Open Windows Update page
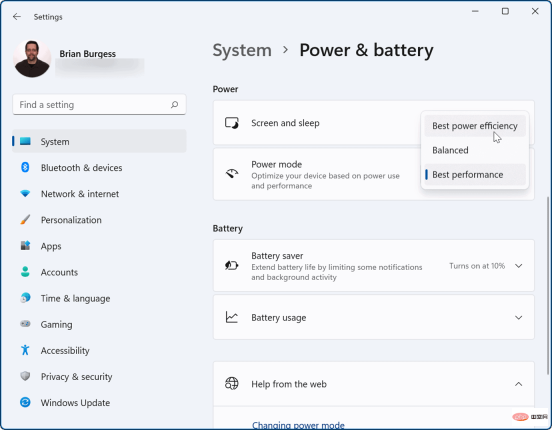The image size is (552, 430). [99, 403]
